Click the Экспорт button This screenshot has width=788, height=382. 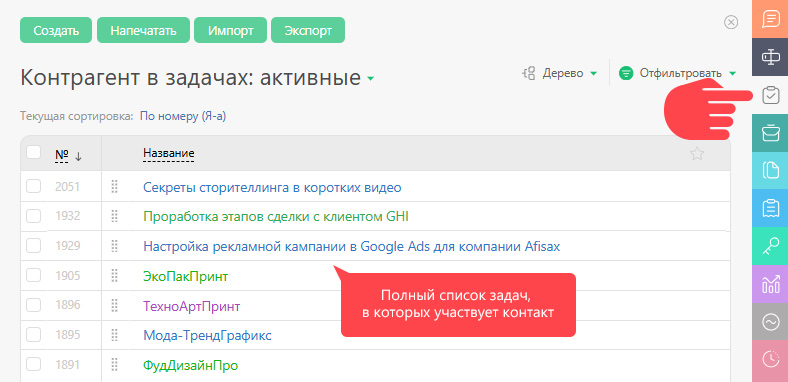[308, 30]
